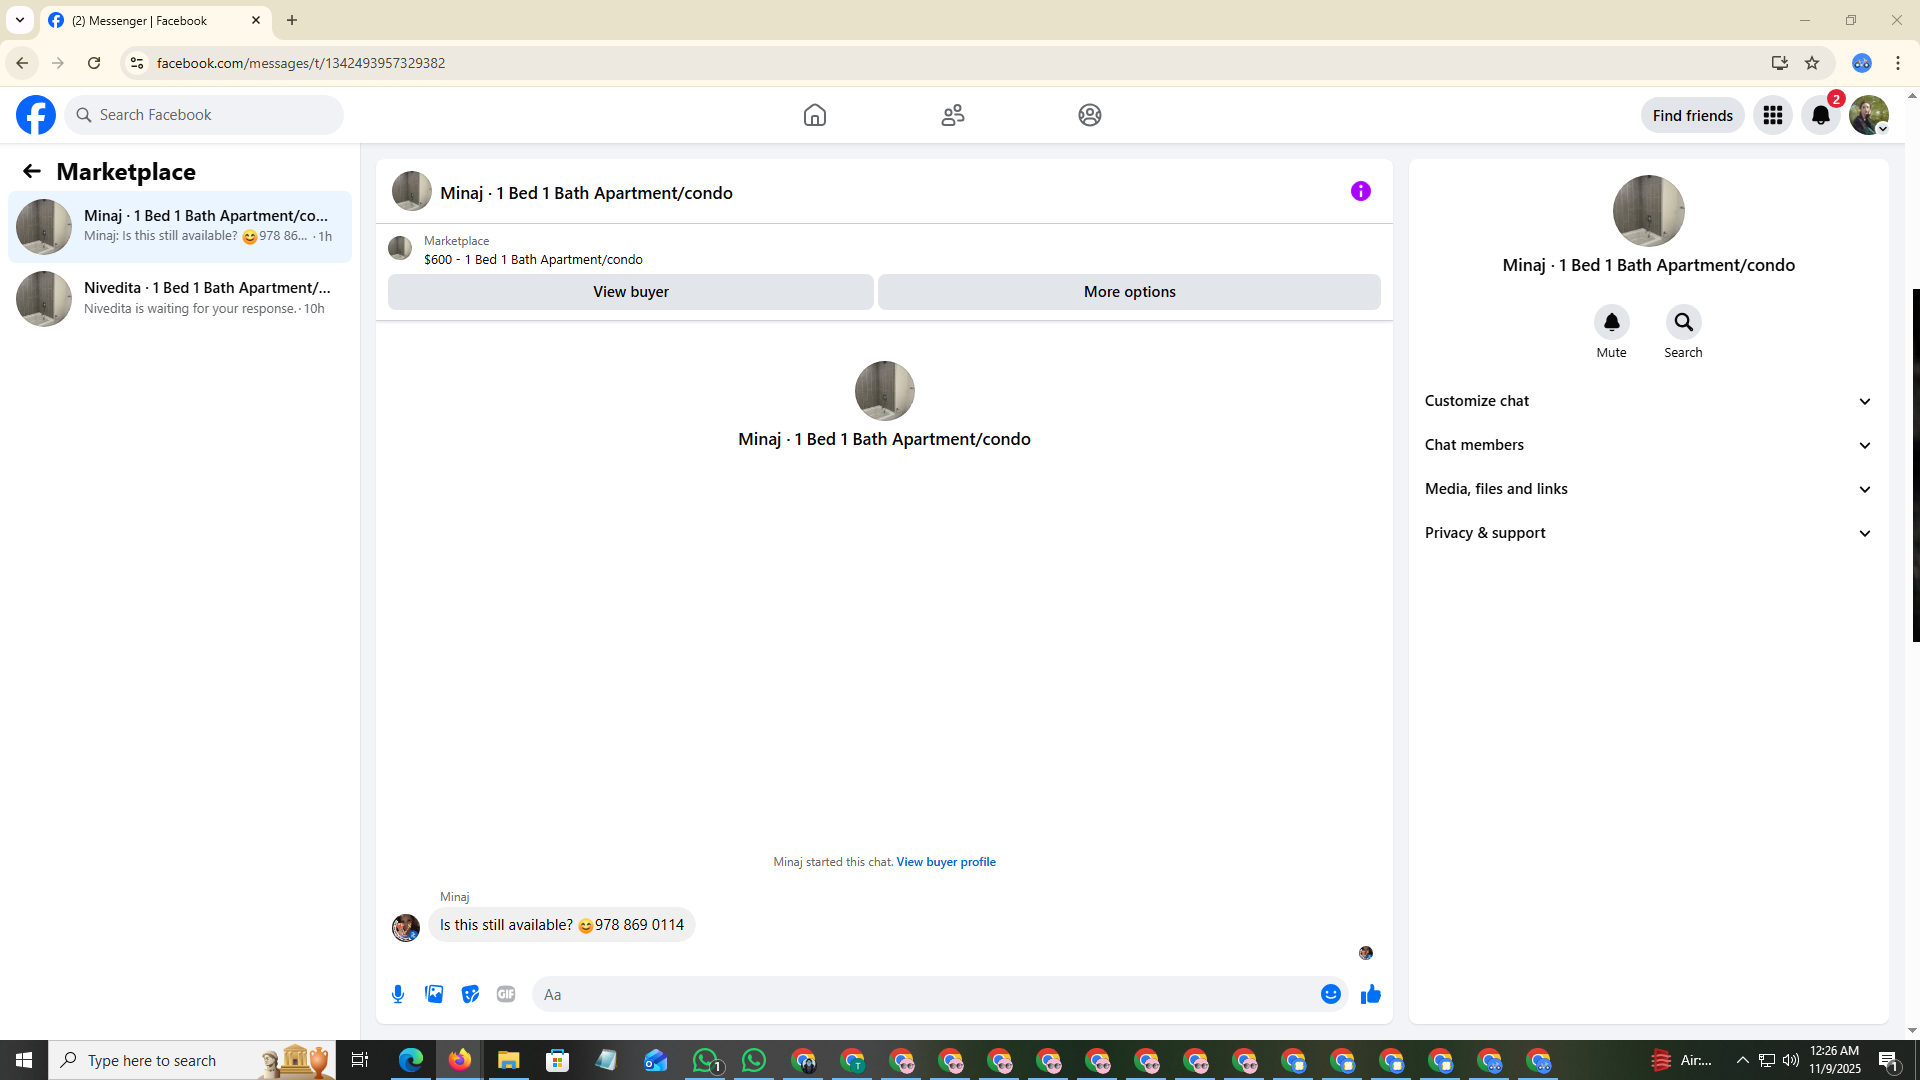Mute this conversation
The width and height of the screenshot is (1920, 1080).
(x=1611, y=322)
